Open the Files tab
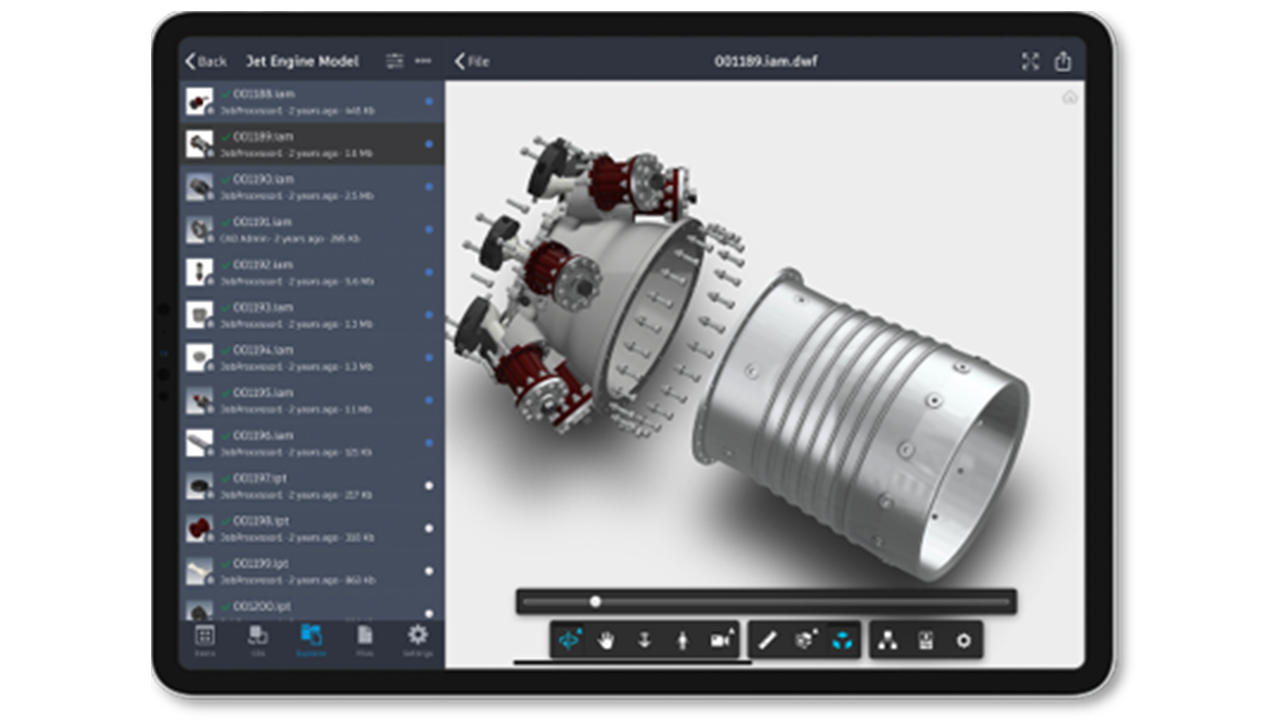 pyautogui.click(x=365, y=640)
